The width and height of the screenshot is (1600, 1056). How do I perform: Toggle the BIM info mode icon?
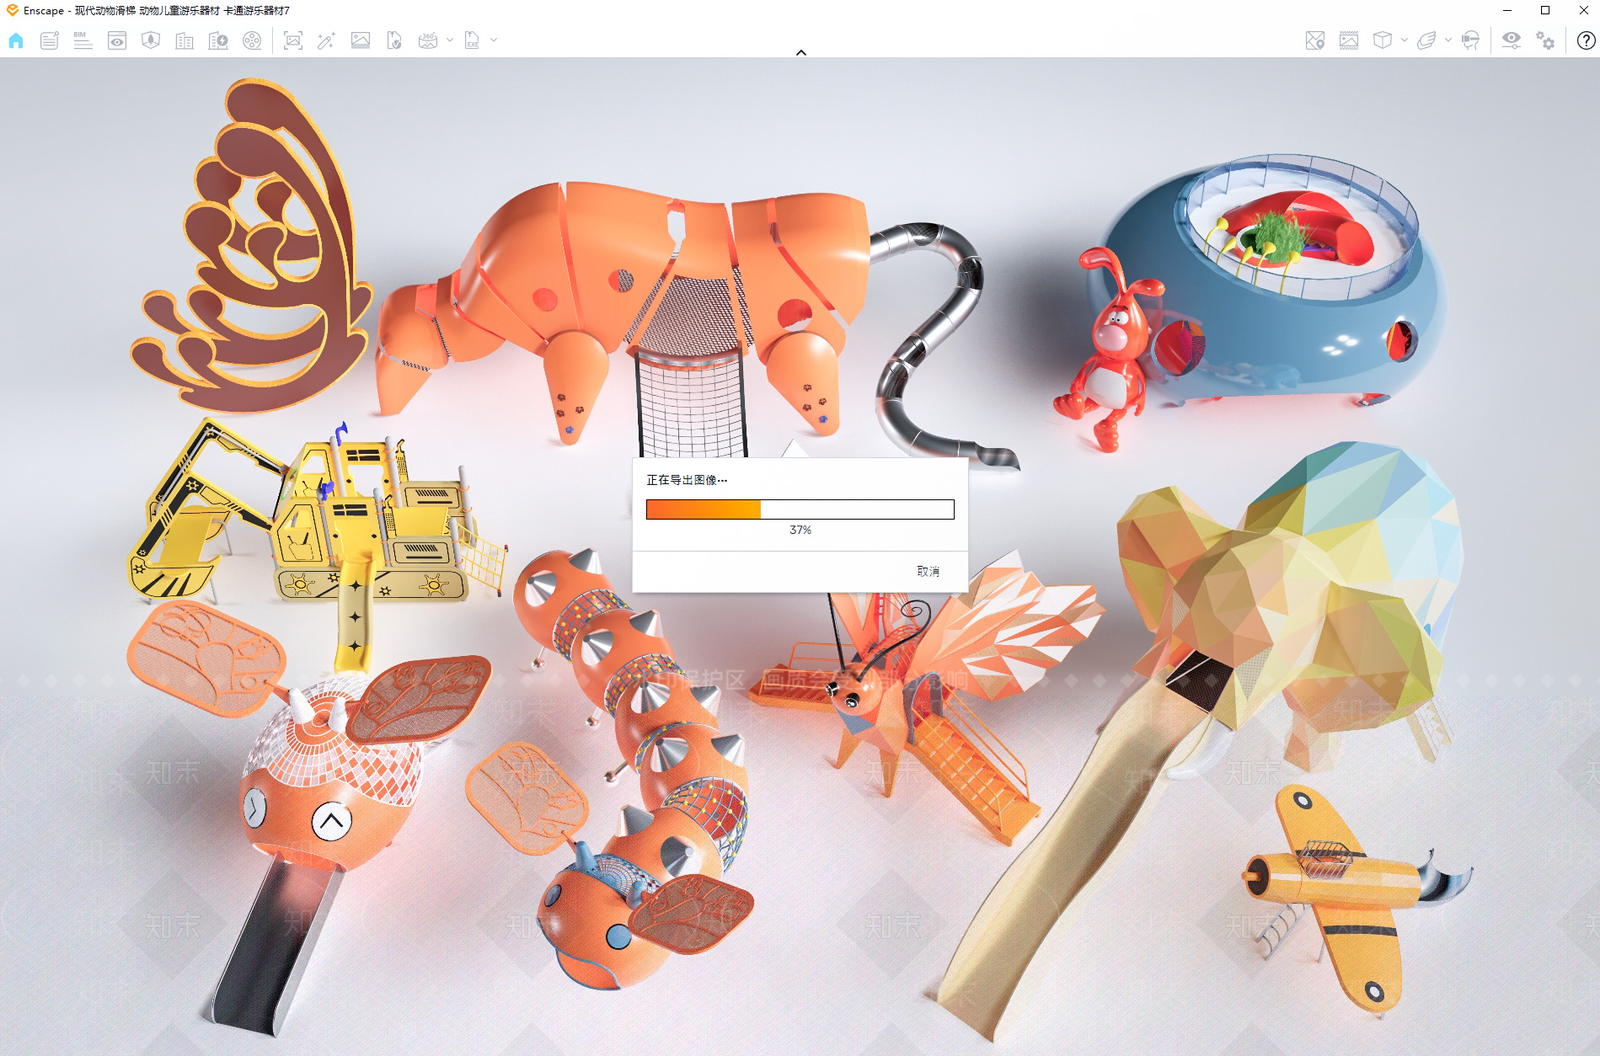83,41
